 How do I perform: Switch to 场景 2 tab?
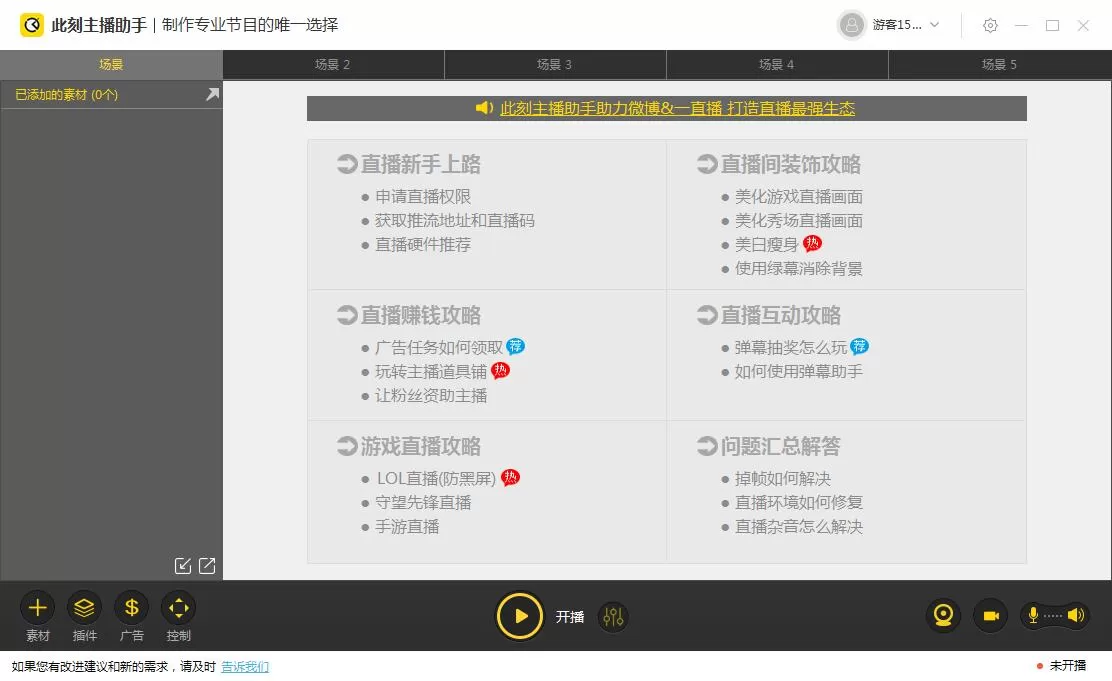click(x=333, y=65)
